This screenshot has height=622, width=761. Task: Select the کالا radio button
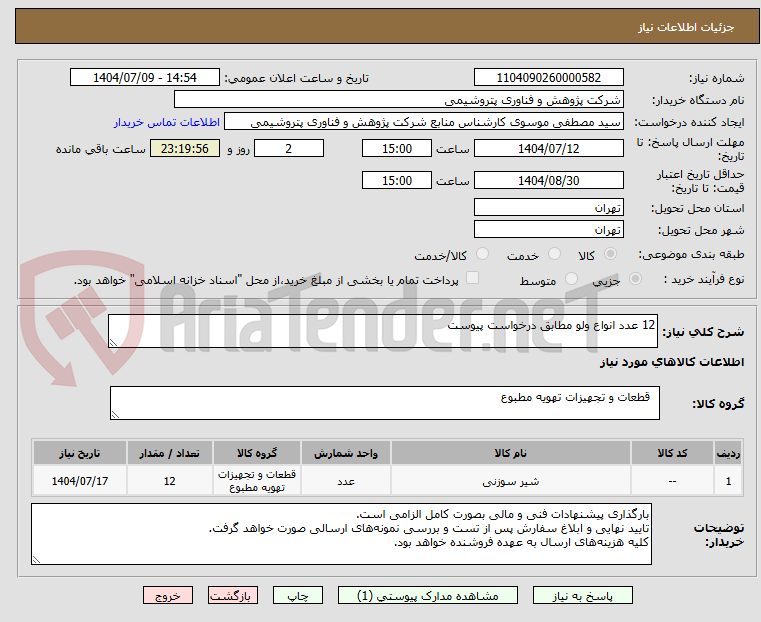pyautogui.click(x=611, y=254)
